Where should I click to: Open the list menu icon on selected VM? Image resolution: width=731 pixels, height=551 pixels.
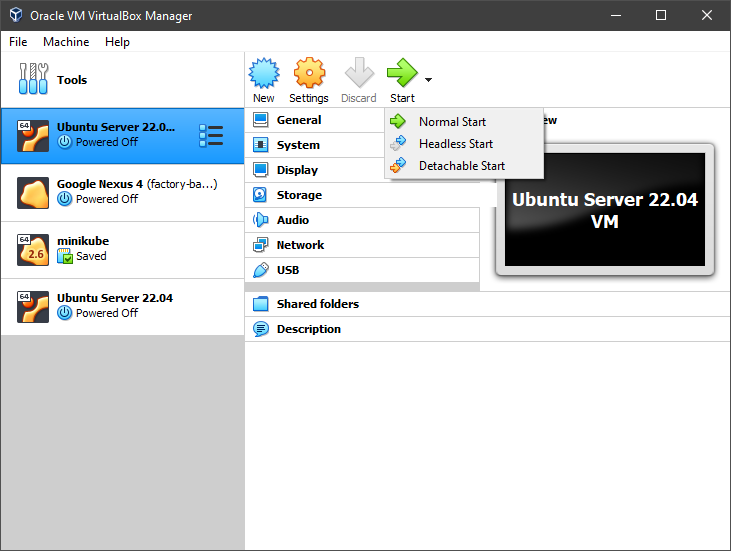click(x=211, y=136)
